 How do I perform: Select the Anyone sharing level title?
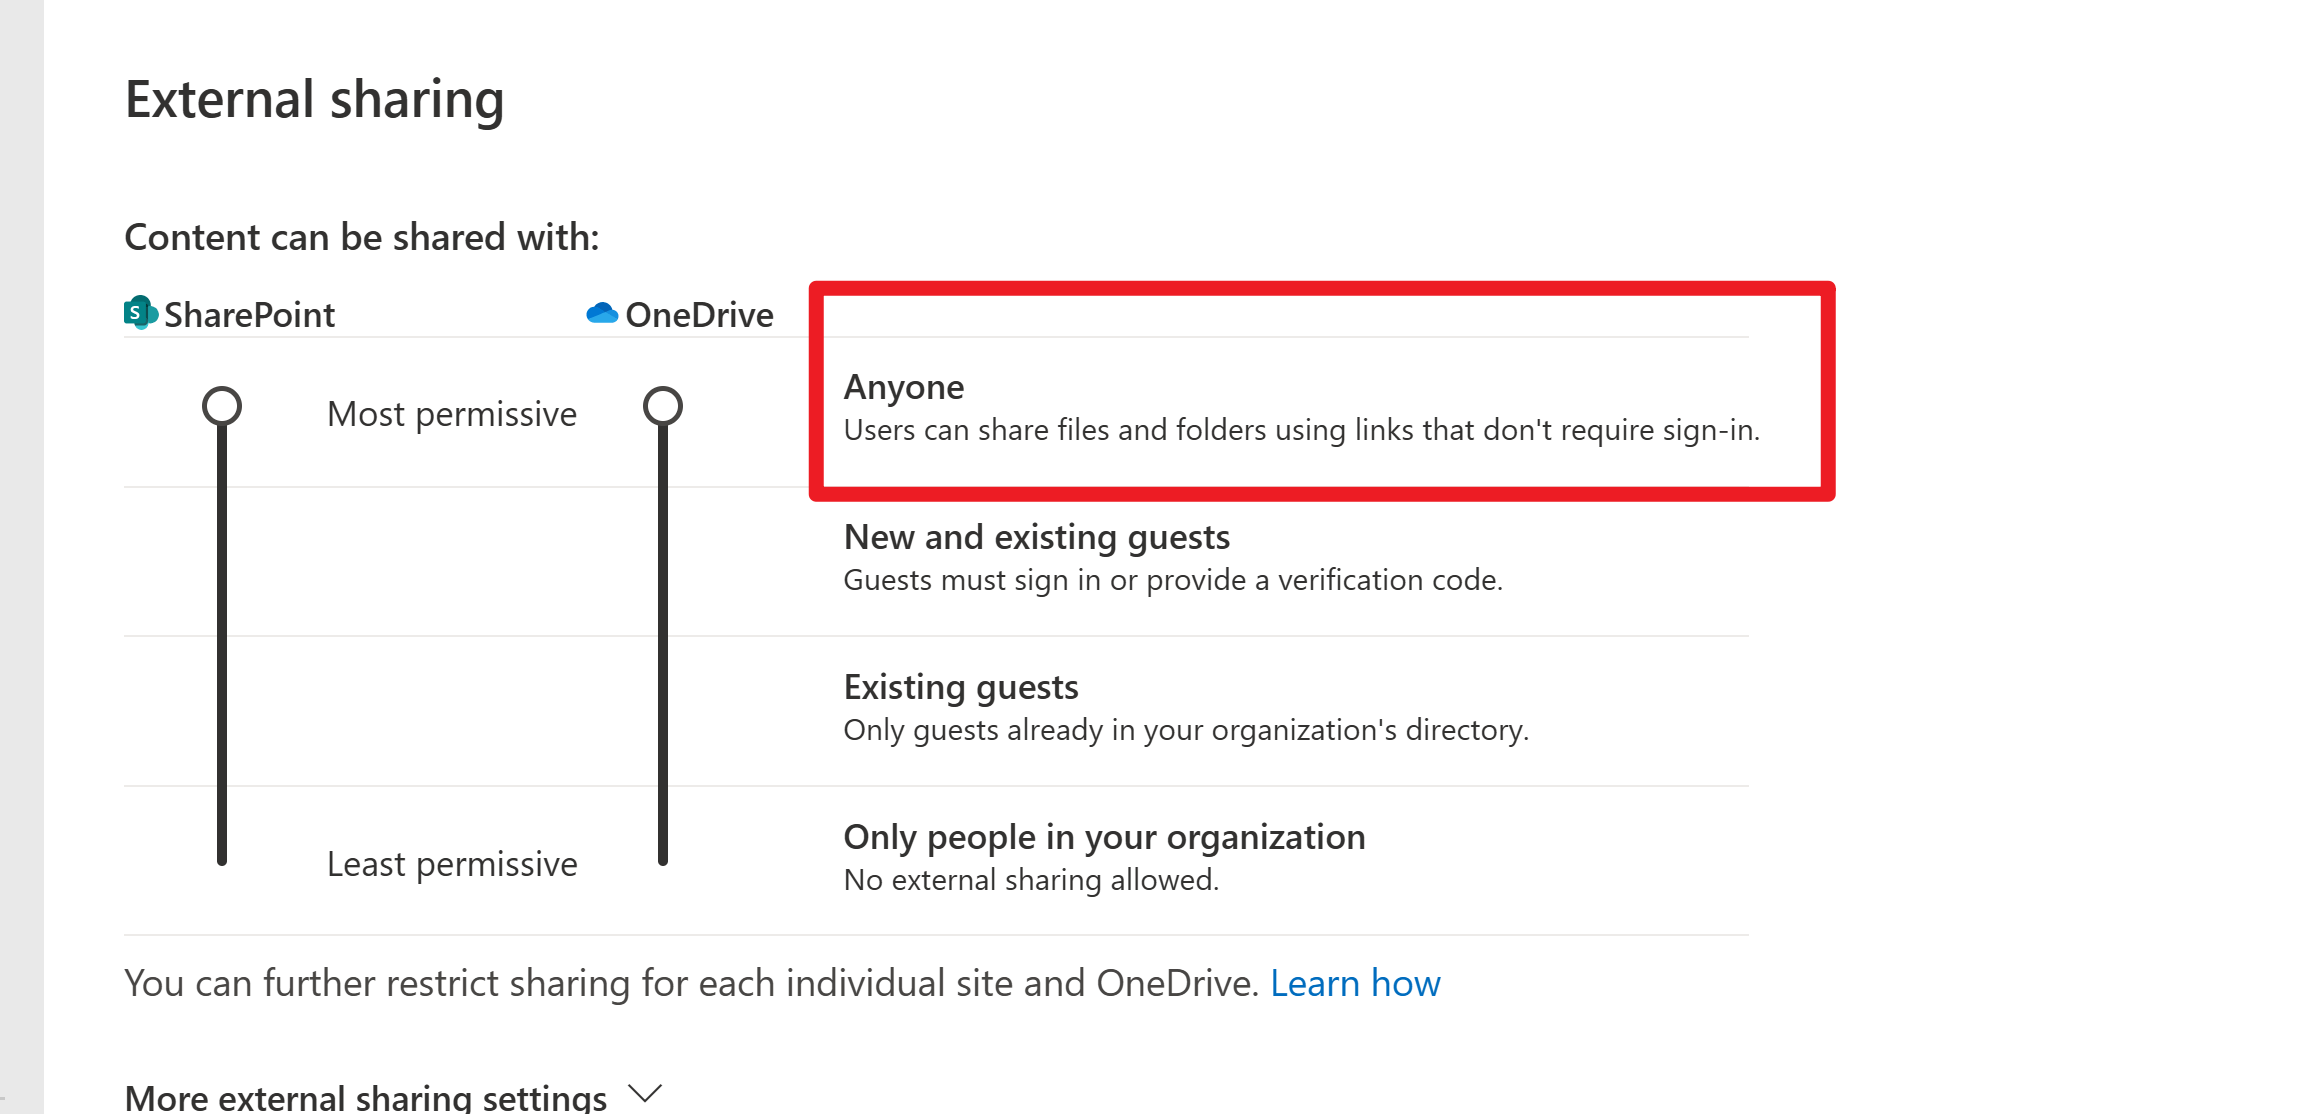pyautogui.click(x=903, y=387)
